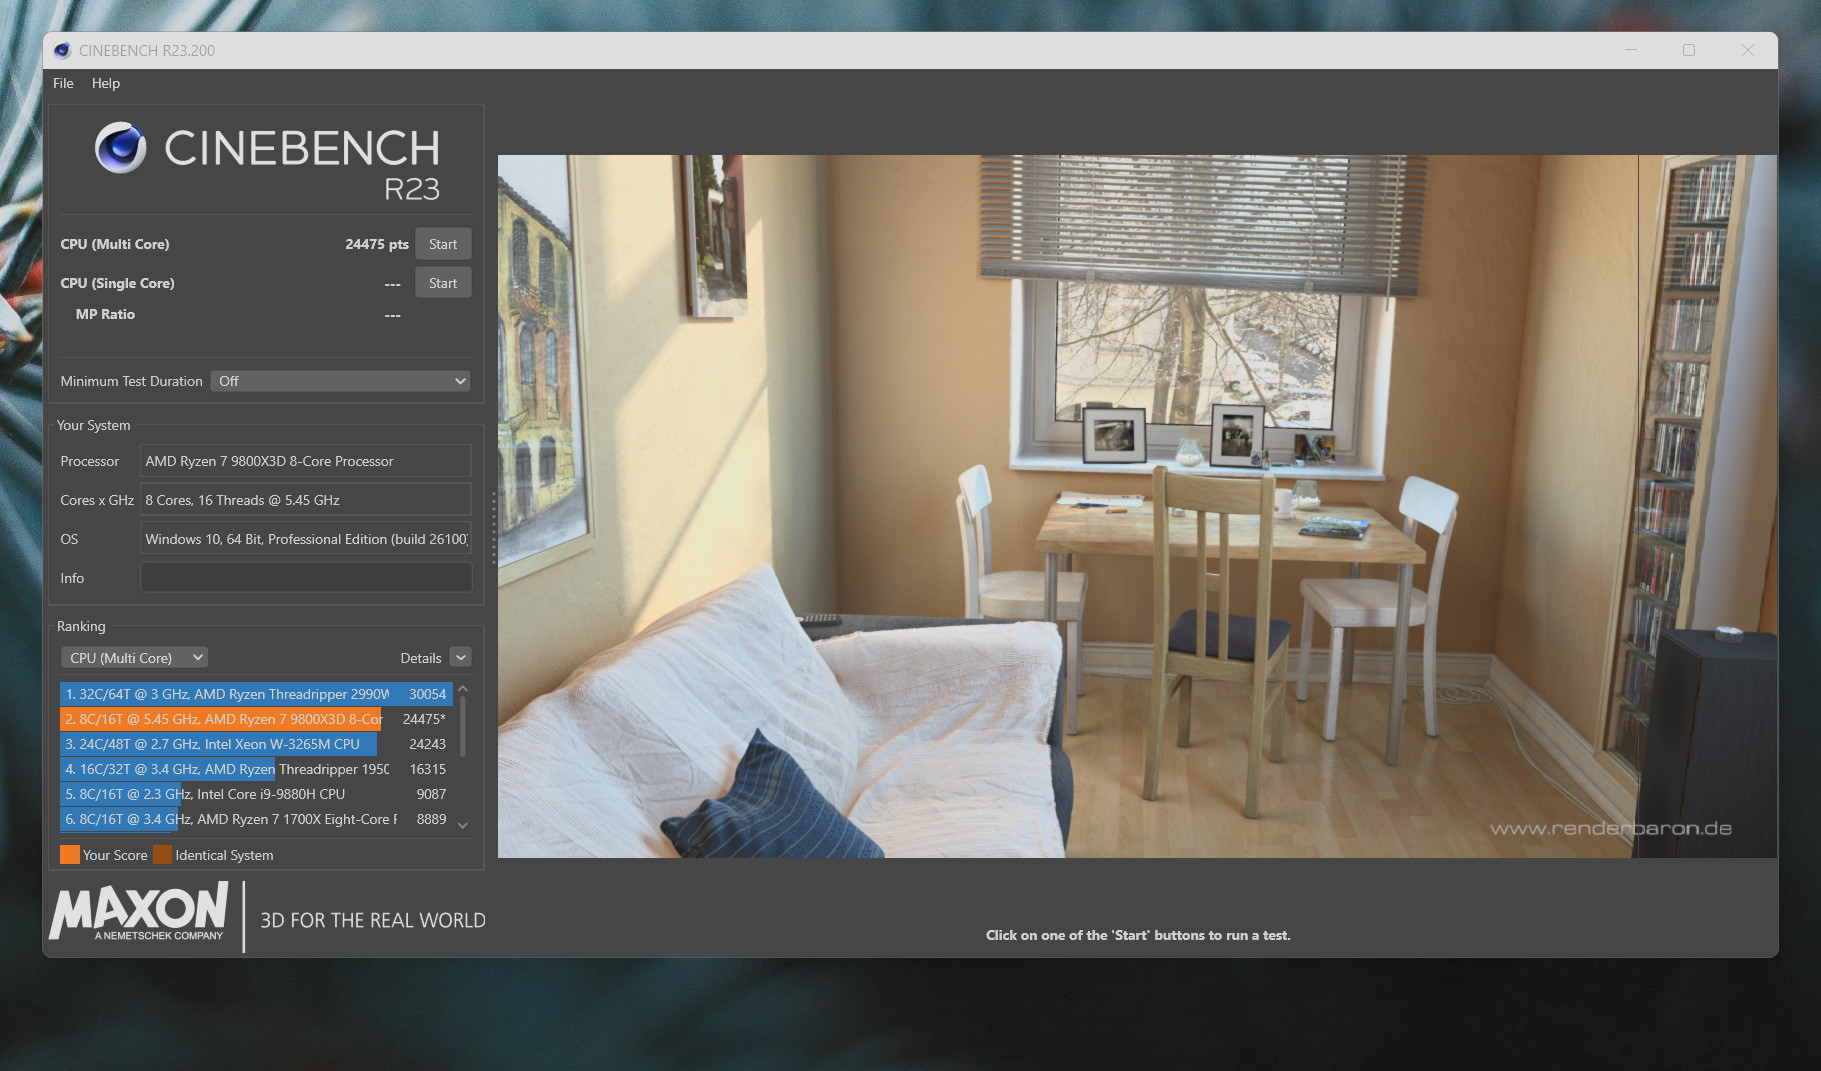Click the Maxon logo
Screen dimensions: 1821x1071
point(139,912)
